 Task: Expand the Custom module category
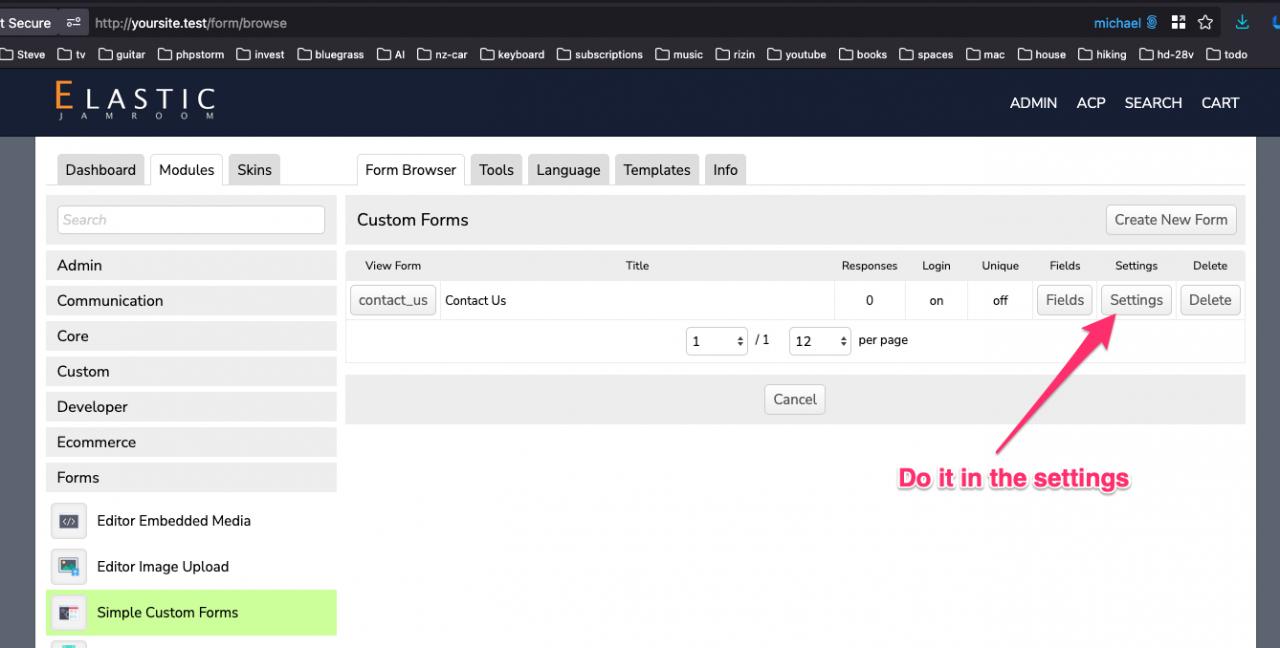click(x=191, y=371)
